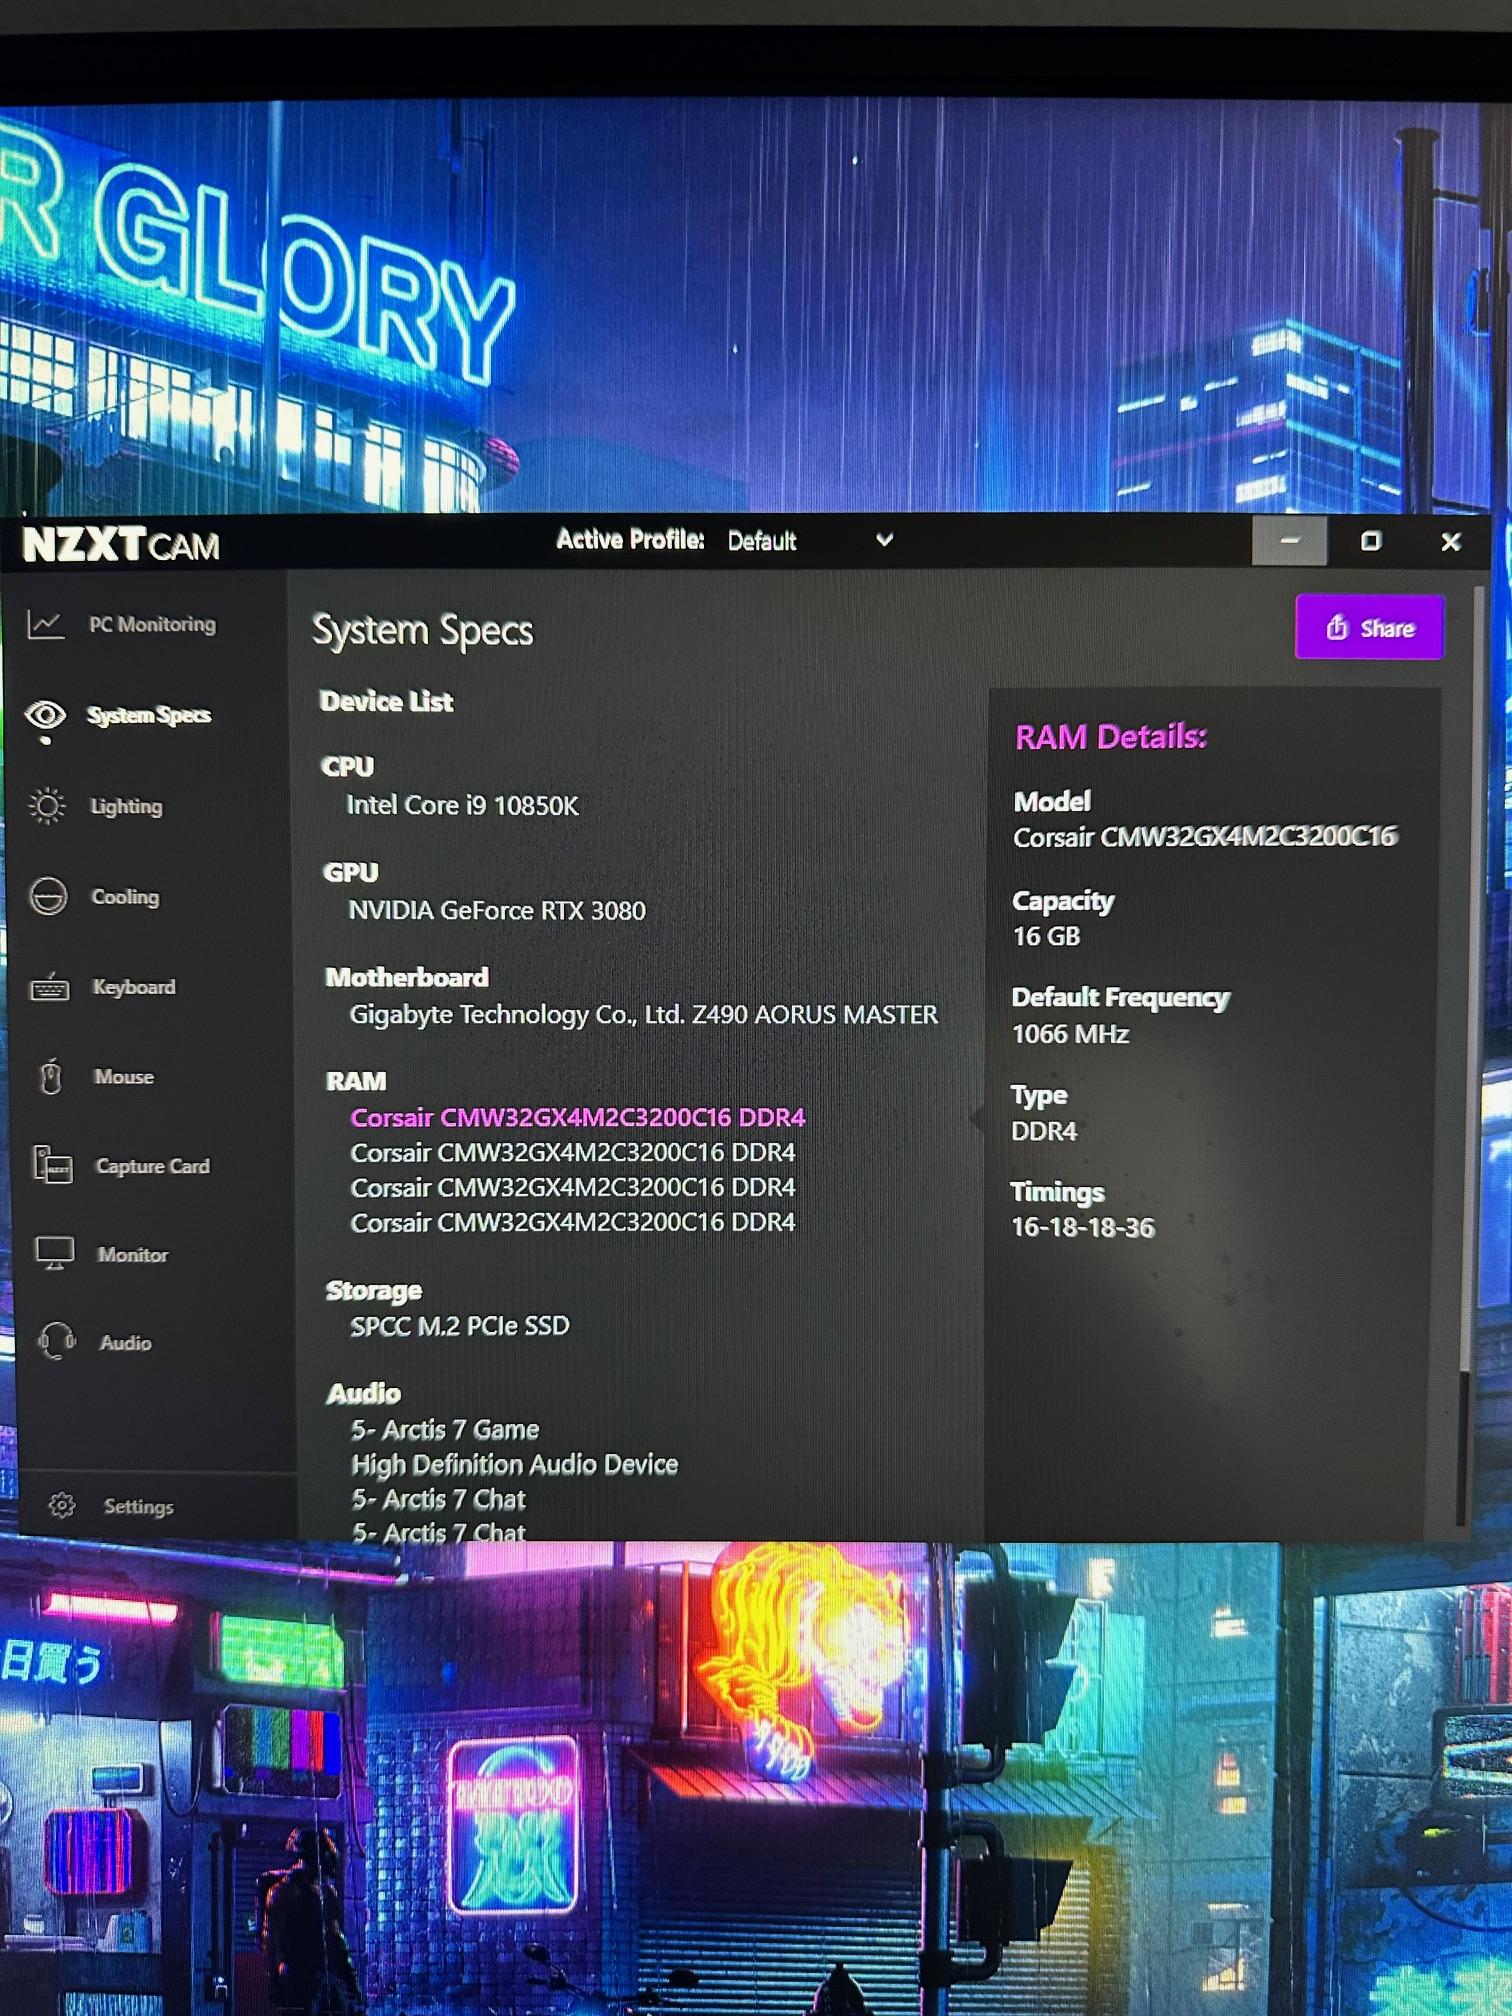Open Settings gear icon
1512x2016 pixels.
62,1505
